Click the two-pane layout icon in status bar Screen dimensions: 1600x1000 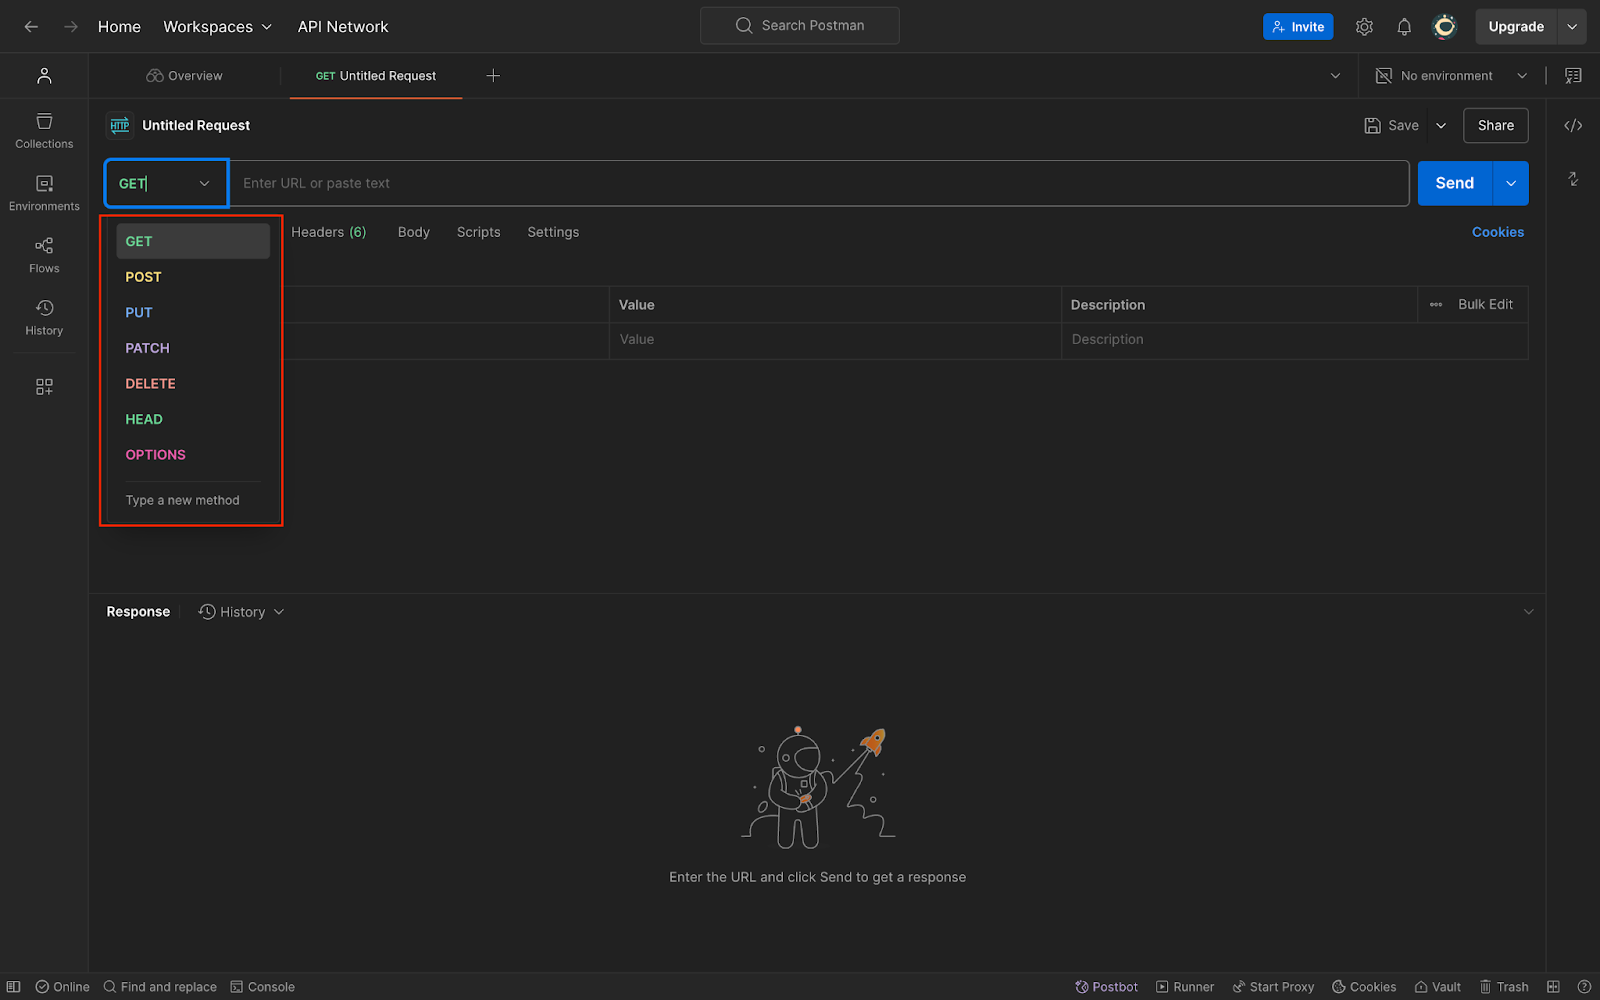point(1553,987)
